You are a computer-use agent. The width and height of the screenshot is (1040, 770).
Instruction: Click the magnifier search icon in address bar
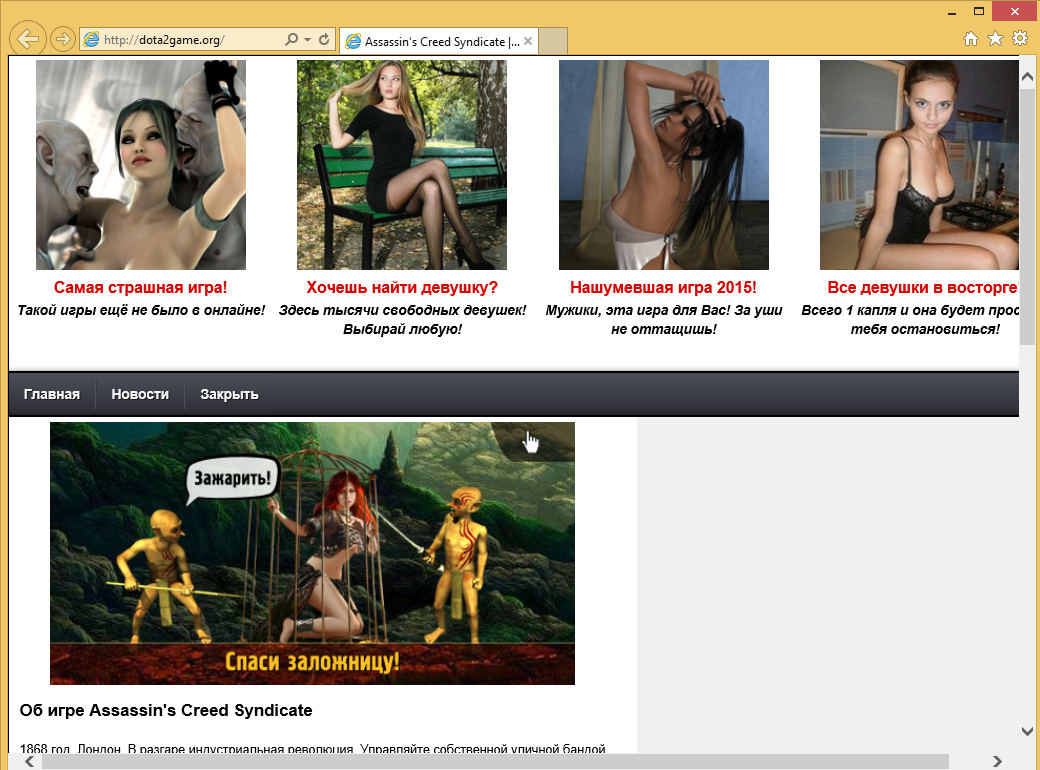pos(291,40)
